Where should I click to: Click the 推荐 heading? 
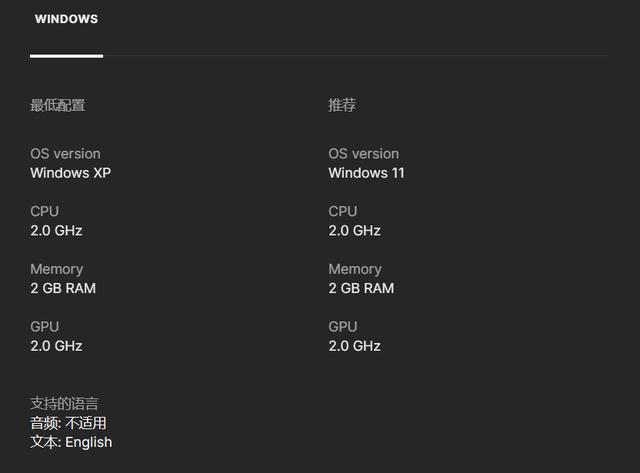click(x=342, y=105)
